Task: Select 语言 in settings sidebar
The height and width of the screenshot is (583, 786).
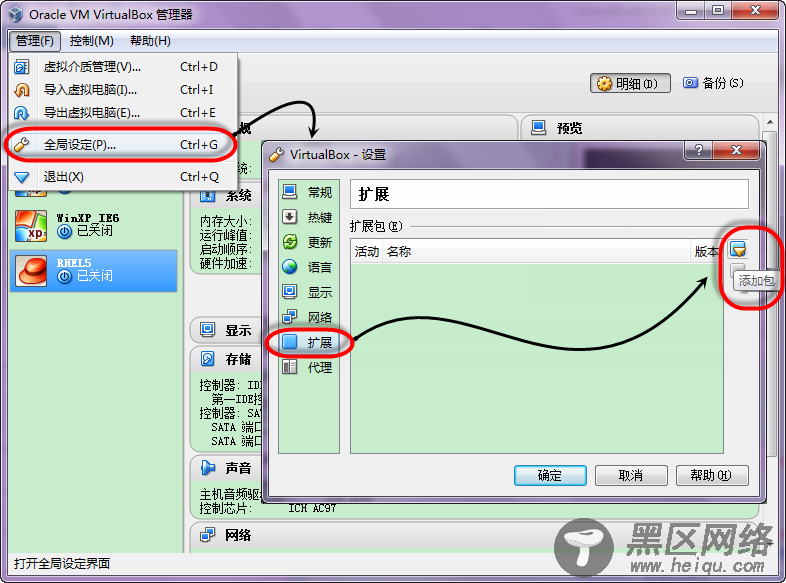Action: click(x=309, y=267)
